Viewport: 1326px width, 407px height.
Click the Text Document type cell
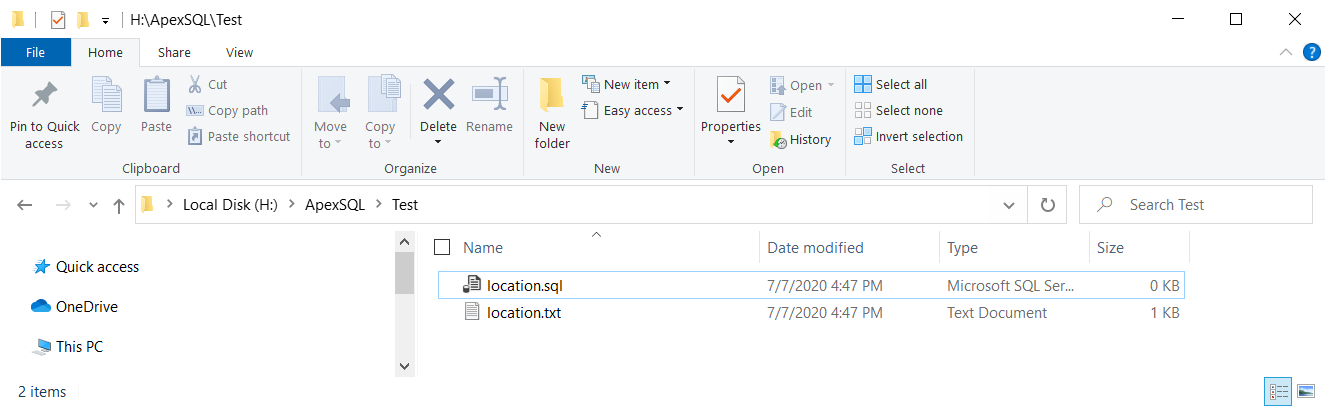pos(997,313)
